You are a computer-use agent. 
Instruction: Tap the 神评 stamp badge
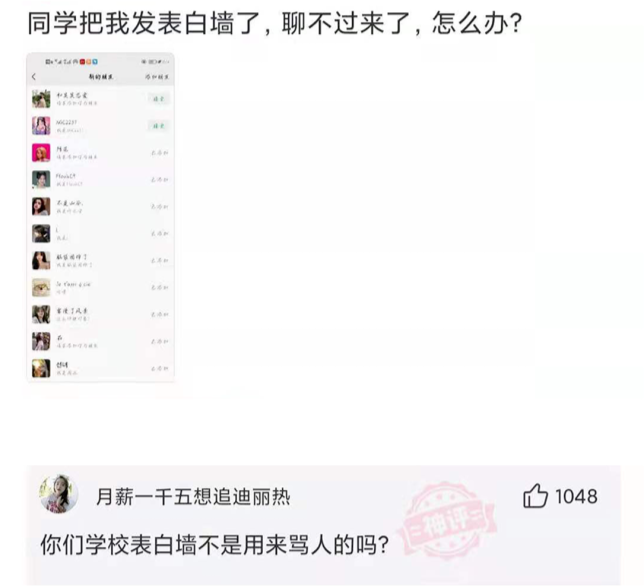pos(448,521)
